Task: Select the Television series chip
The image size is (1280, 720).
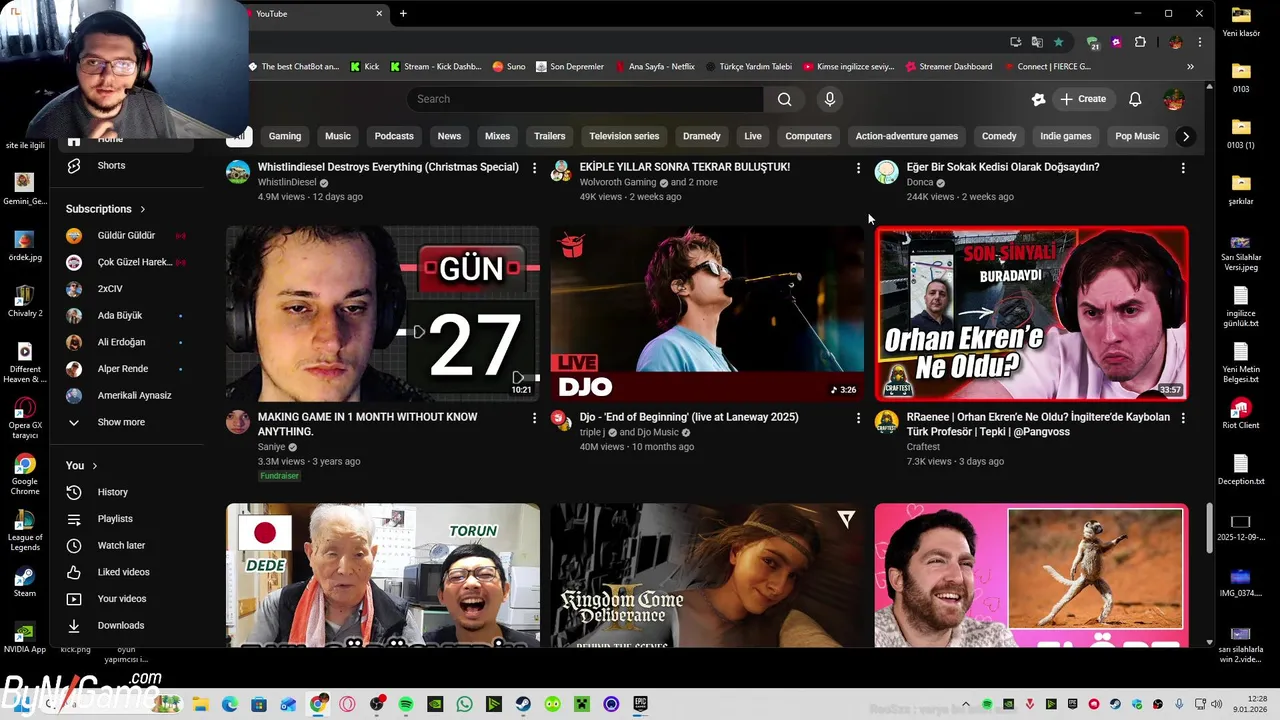Action: click(x=624, y=136)
